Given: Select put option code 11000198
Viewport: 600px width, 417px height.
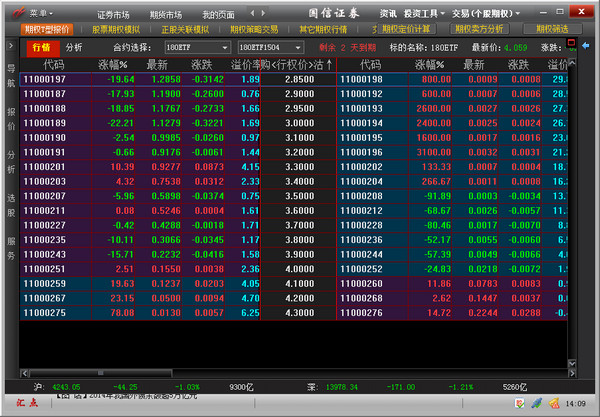Looking at the screenshot, I should pos(361,80).
